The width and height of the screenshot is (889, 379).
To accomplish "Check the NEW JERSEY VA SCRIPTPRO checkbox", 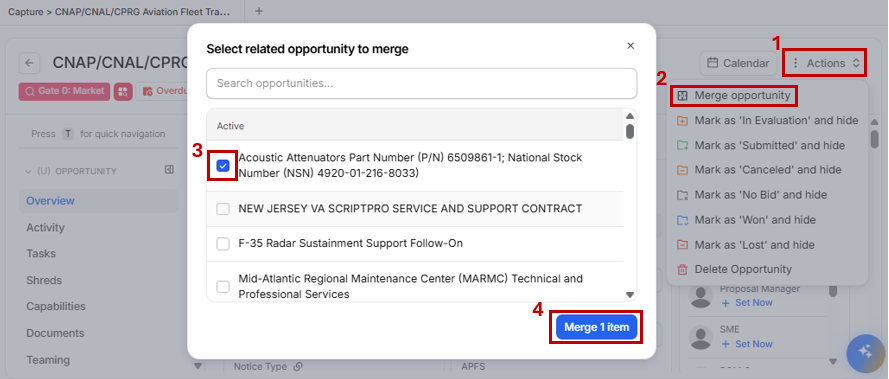I will [x=223, y=209].
